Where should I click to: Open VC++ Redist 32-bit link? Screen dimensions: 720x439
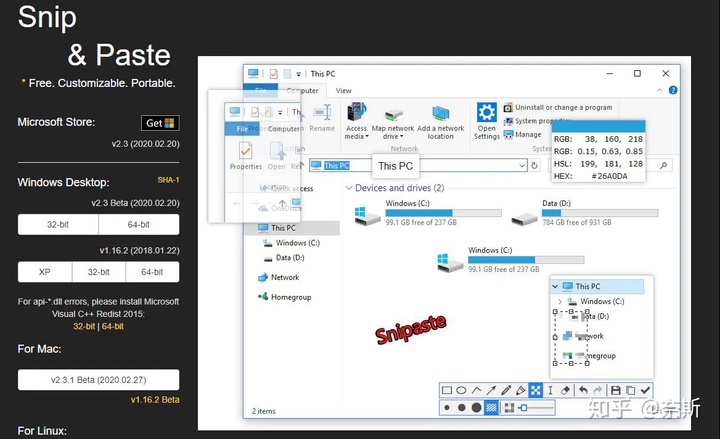tap(84, 326)
